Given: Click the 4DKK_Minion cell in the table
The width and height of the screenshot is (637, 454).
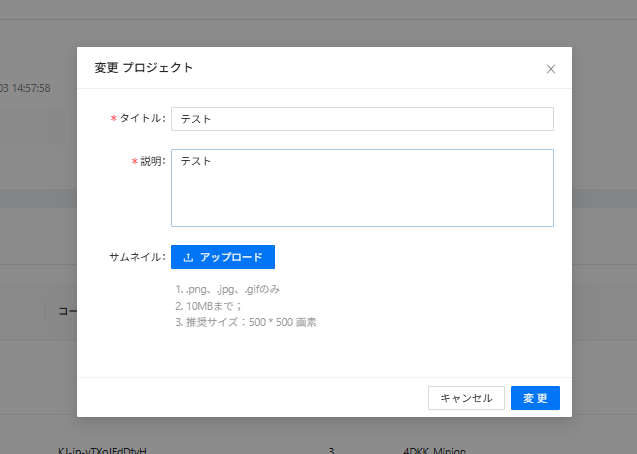Looking at the screenshot, I should 434,450.
